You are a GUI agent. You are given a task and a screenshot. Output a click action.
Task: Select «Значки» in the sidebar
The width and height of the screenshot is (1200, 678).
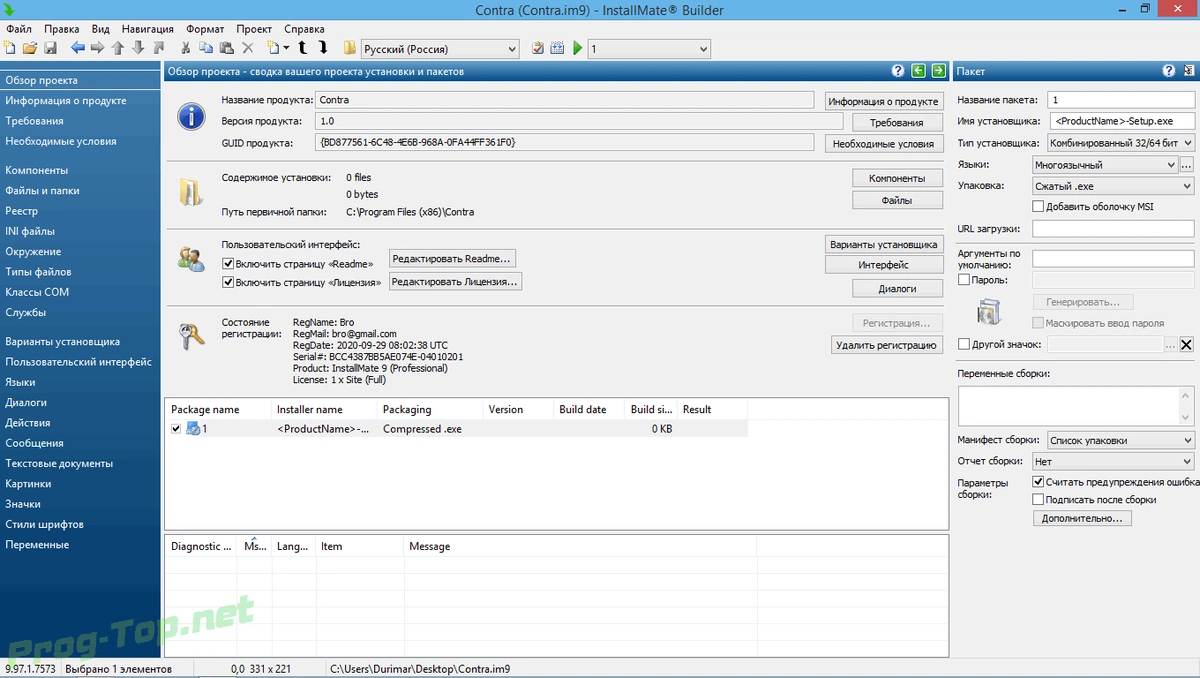[x=24, y=504]
